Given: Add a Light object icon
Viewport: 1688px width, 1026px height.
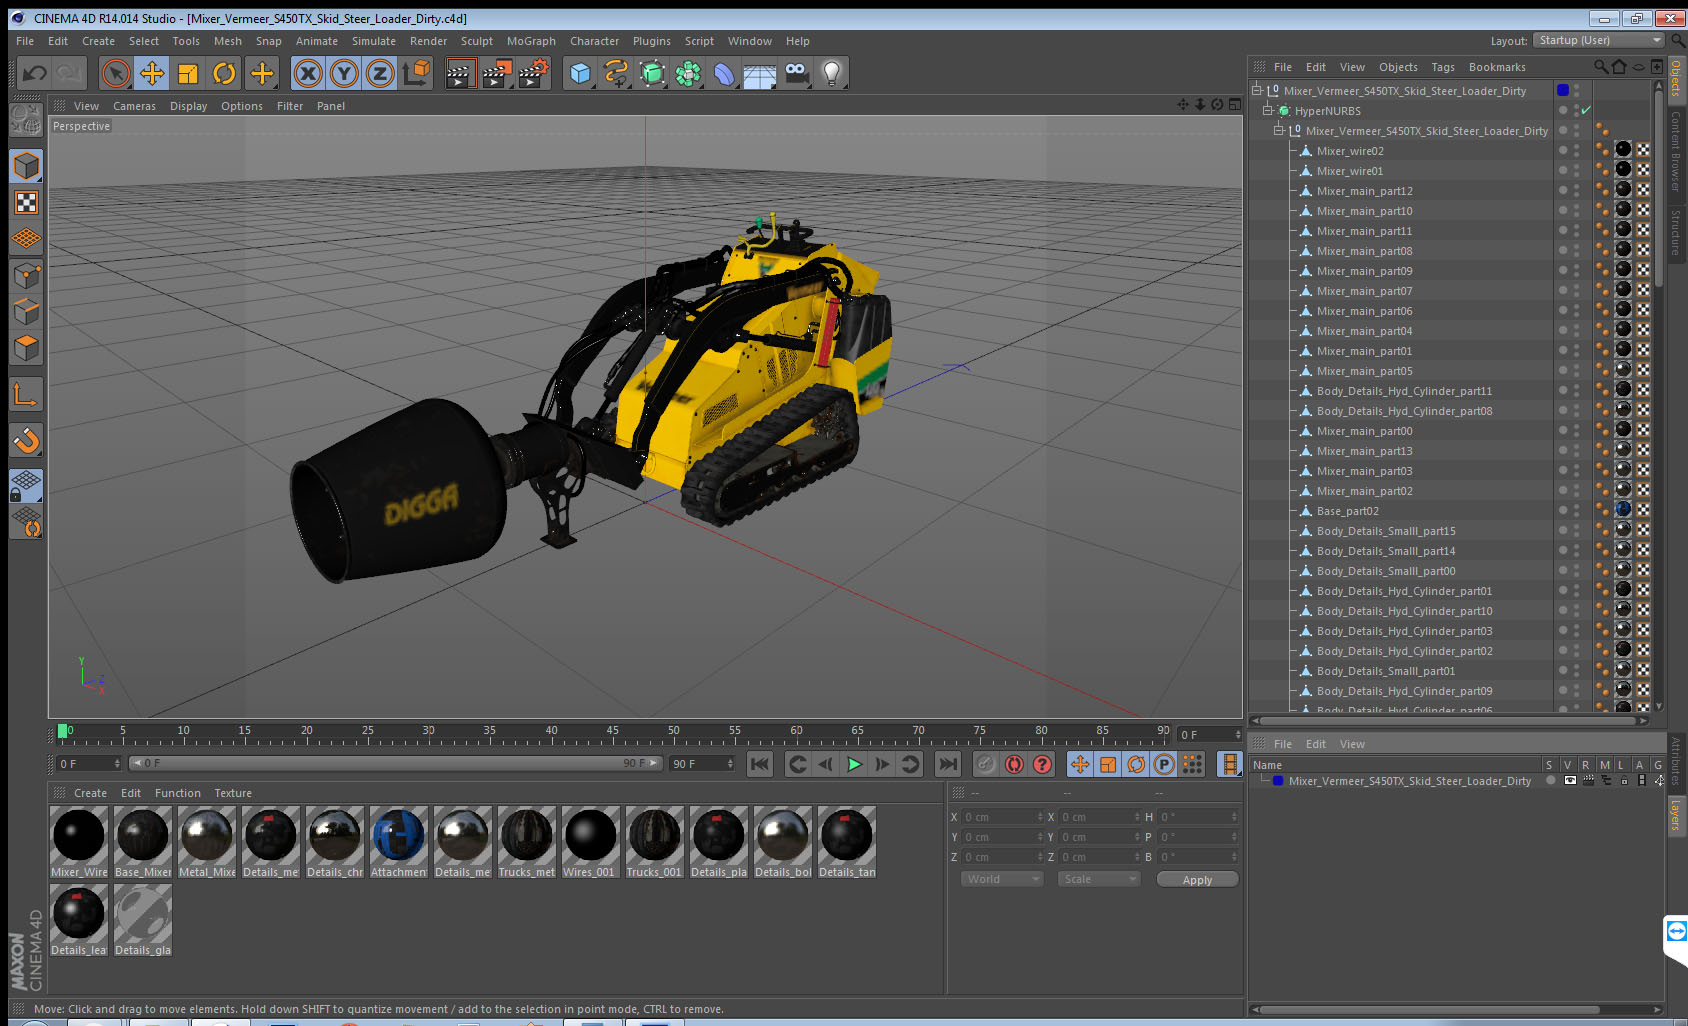Looking at the screenshot, I should tap(832, 73).
